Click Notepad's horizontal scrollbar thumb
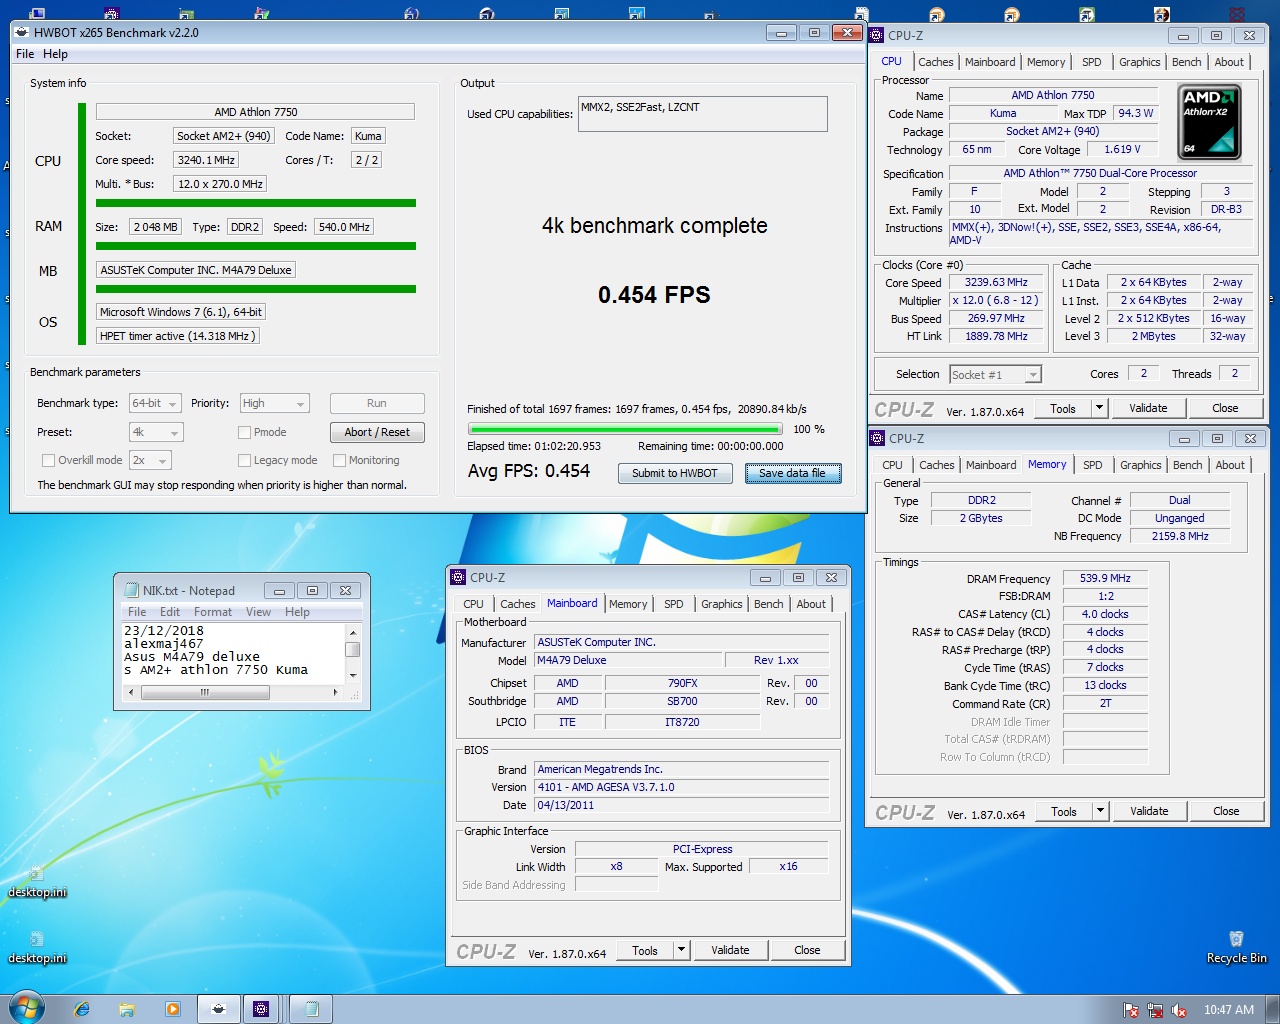The width and height of the screenshot is (1280, 1024). point(205,692)
